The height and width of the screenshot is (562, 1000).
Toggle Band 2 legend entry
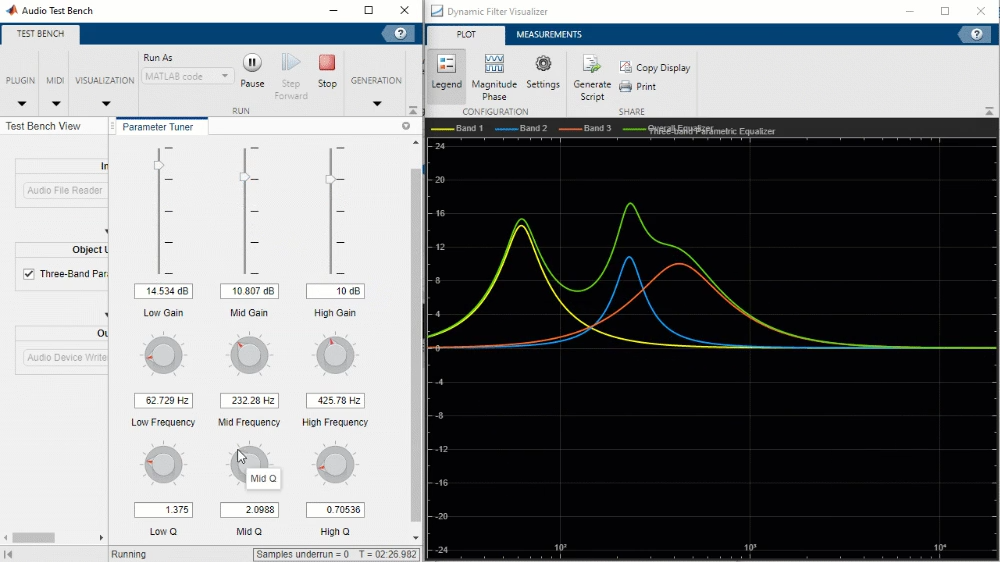(521, 128)
